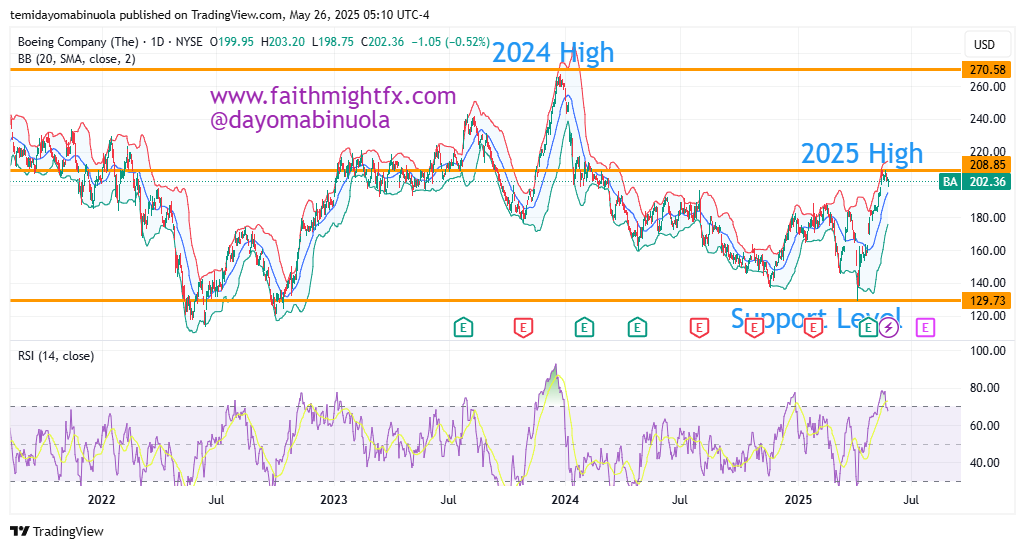This screenshot has width=1025, height=549.
Task: Click the change value −1.05 (−0.52%)
Action: [x=450, y=42]
